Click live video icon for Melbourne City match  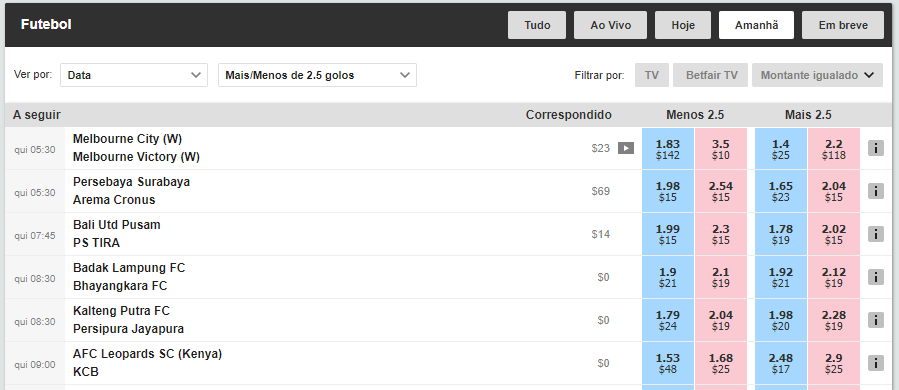coord(626,149)
